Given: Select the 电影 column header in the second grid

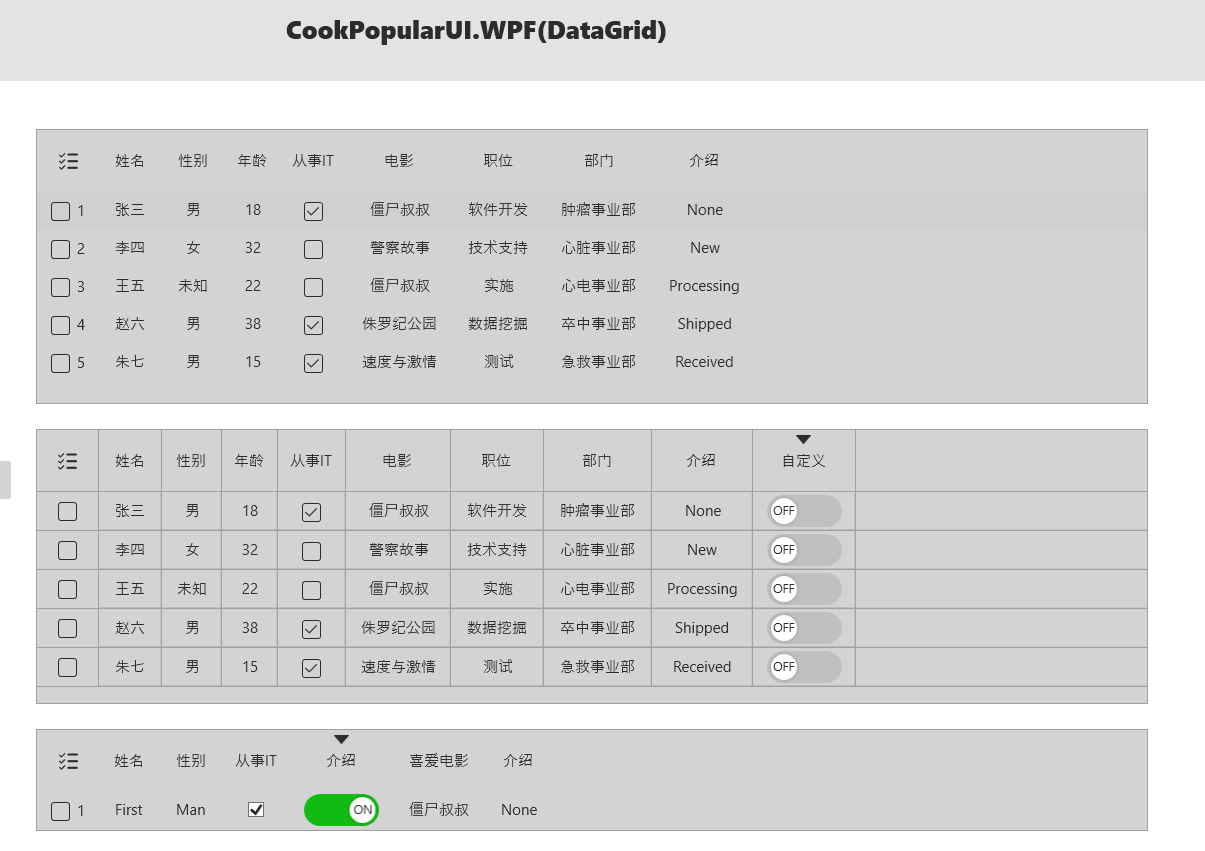Looking at the screenshot, I should tap(397, 461).
